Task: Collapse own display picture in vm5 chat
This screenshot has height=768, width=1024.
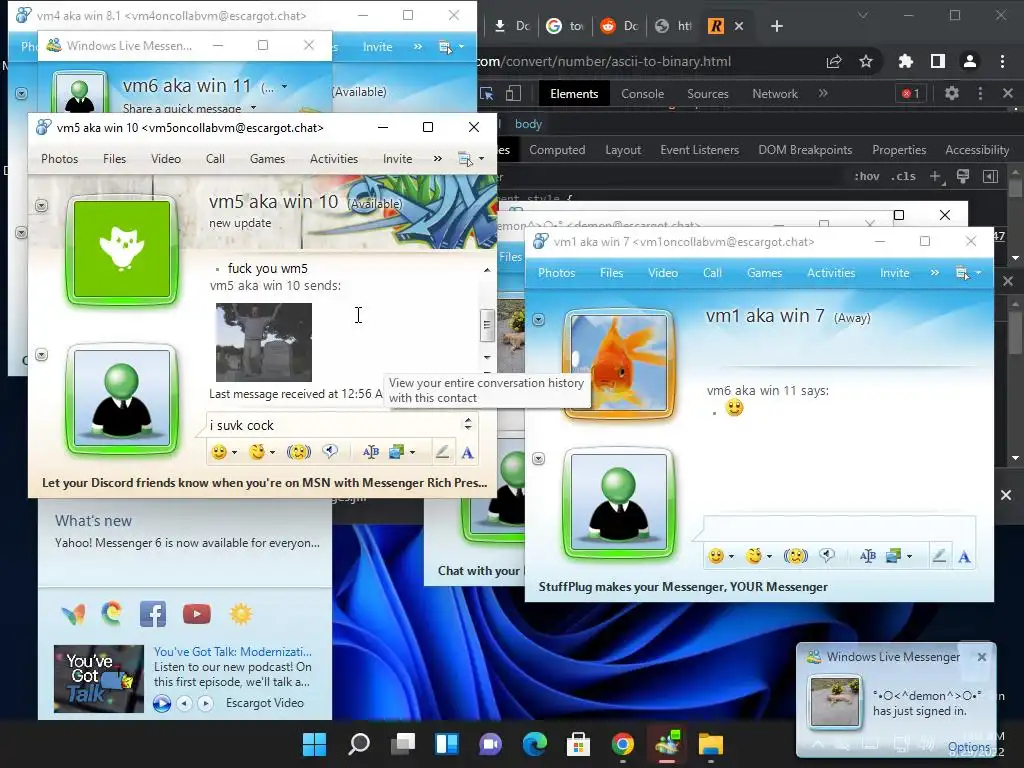Action: (x=41, y=355)
